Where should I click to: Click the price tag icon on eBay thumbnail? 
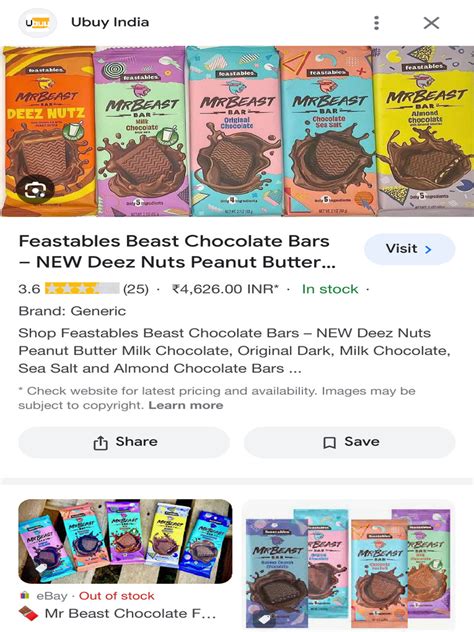pos(41,568)
